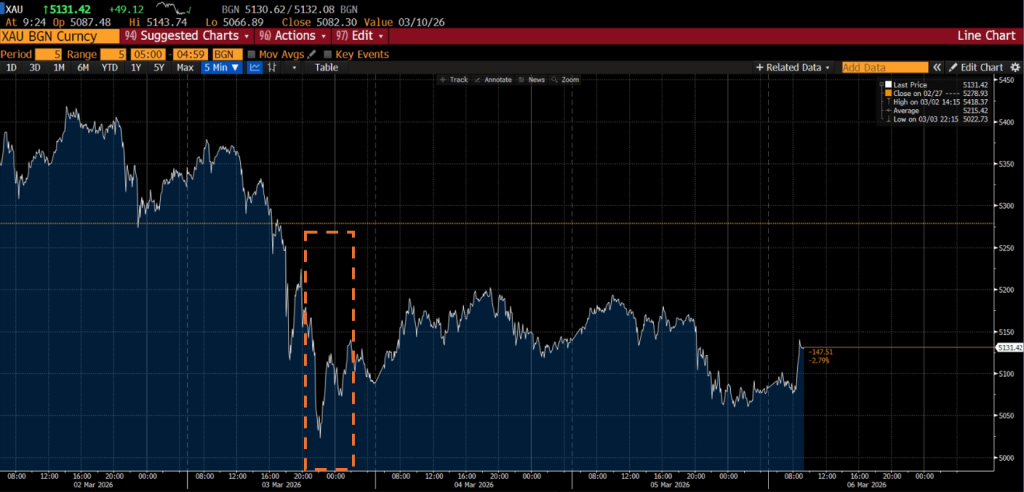Enable the Key Events checkbox

tap(327, 54)
